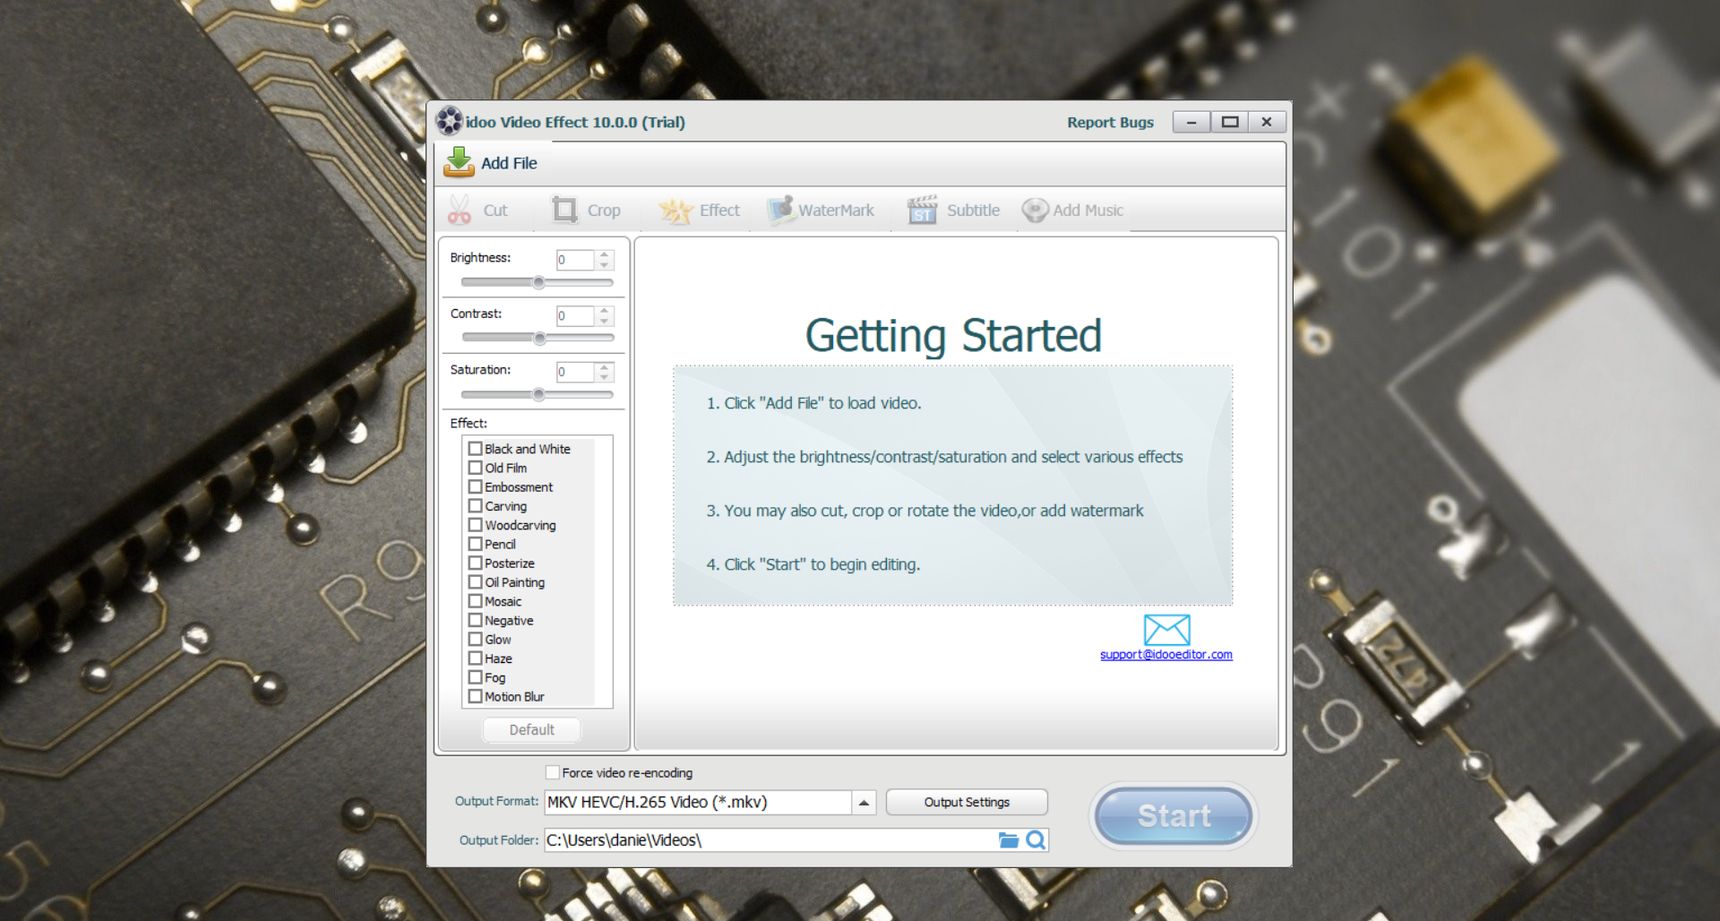The width and height of the screenshot is (1720, 921).
Task: Enable the Old Film effect
Action: [x=476, y=468]
